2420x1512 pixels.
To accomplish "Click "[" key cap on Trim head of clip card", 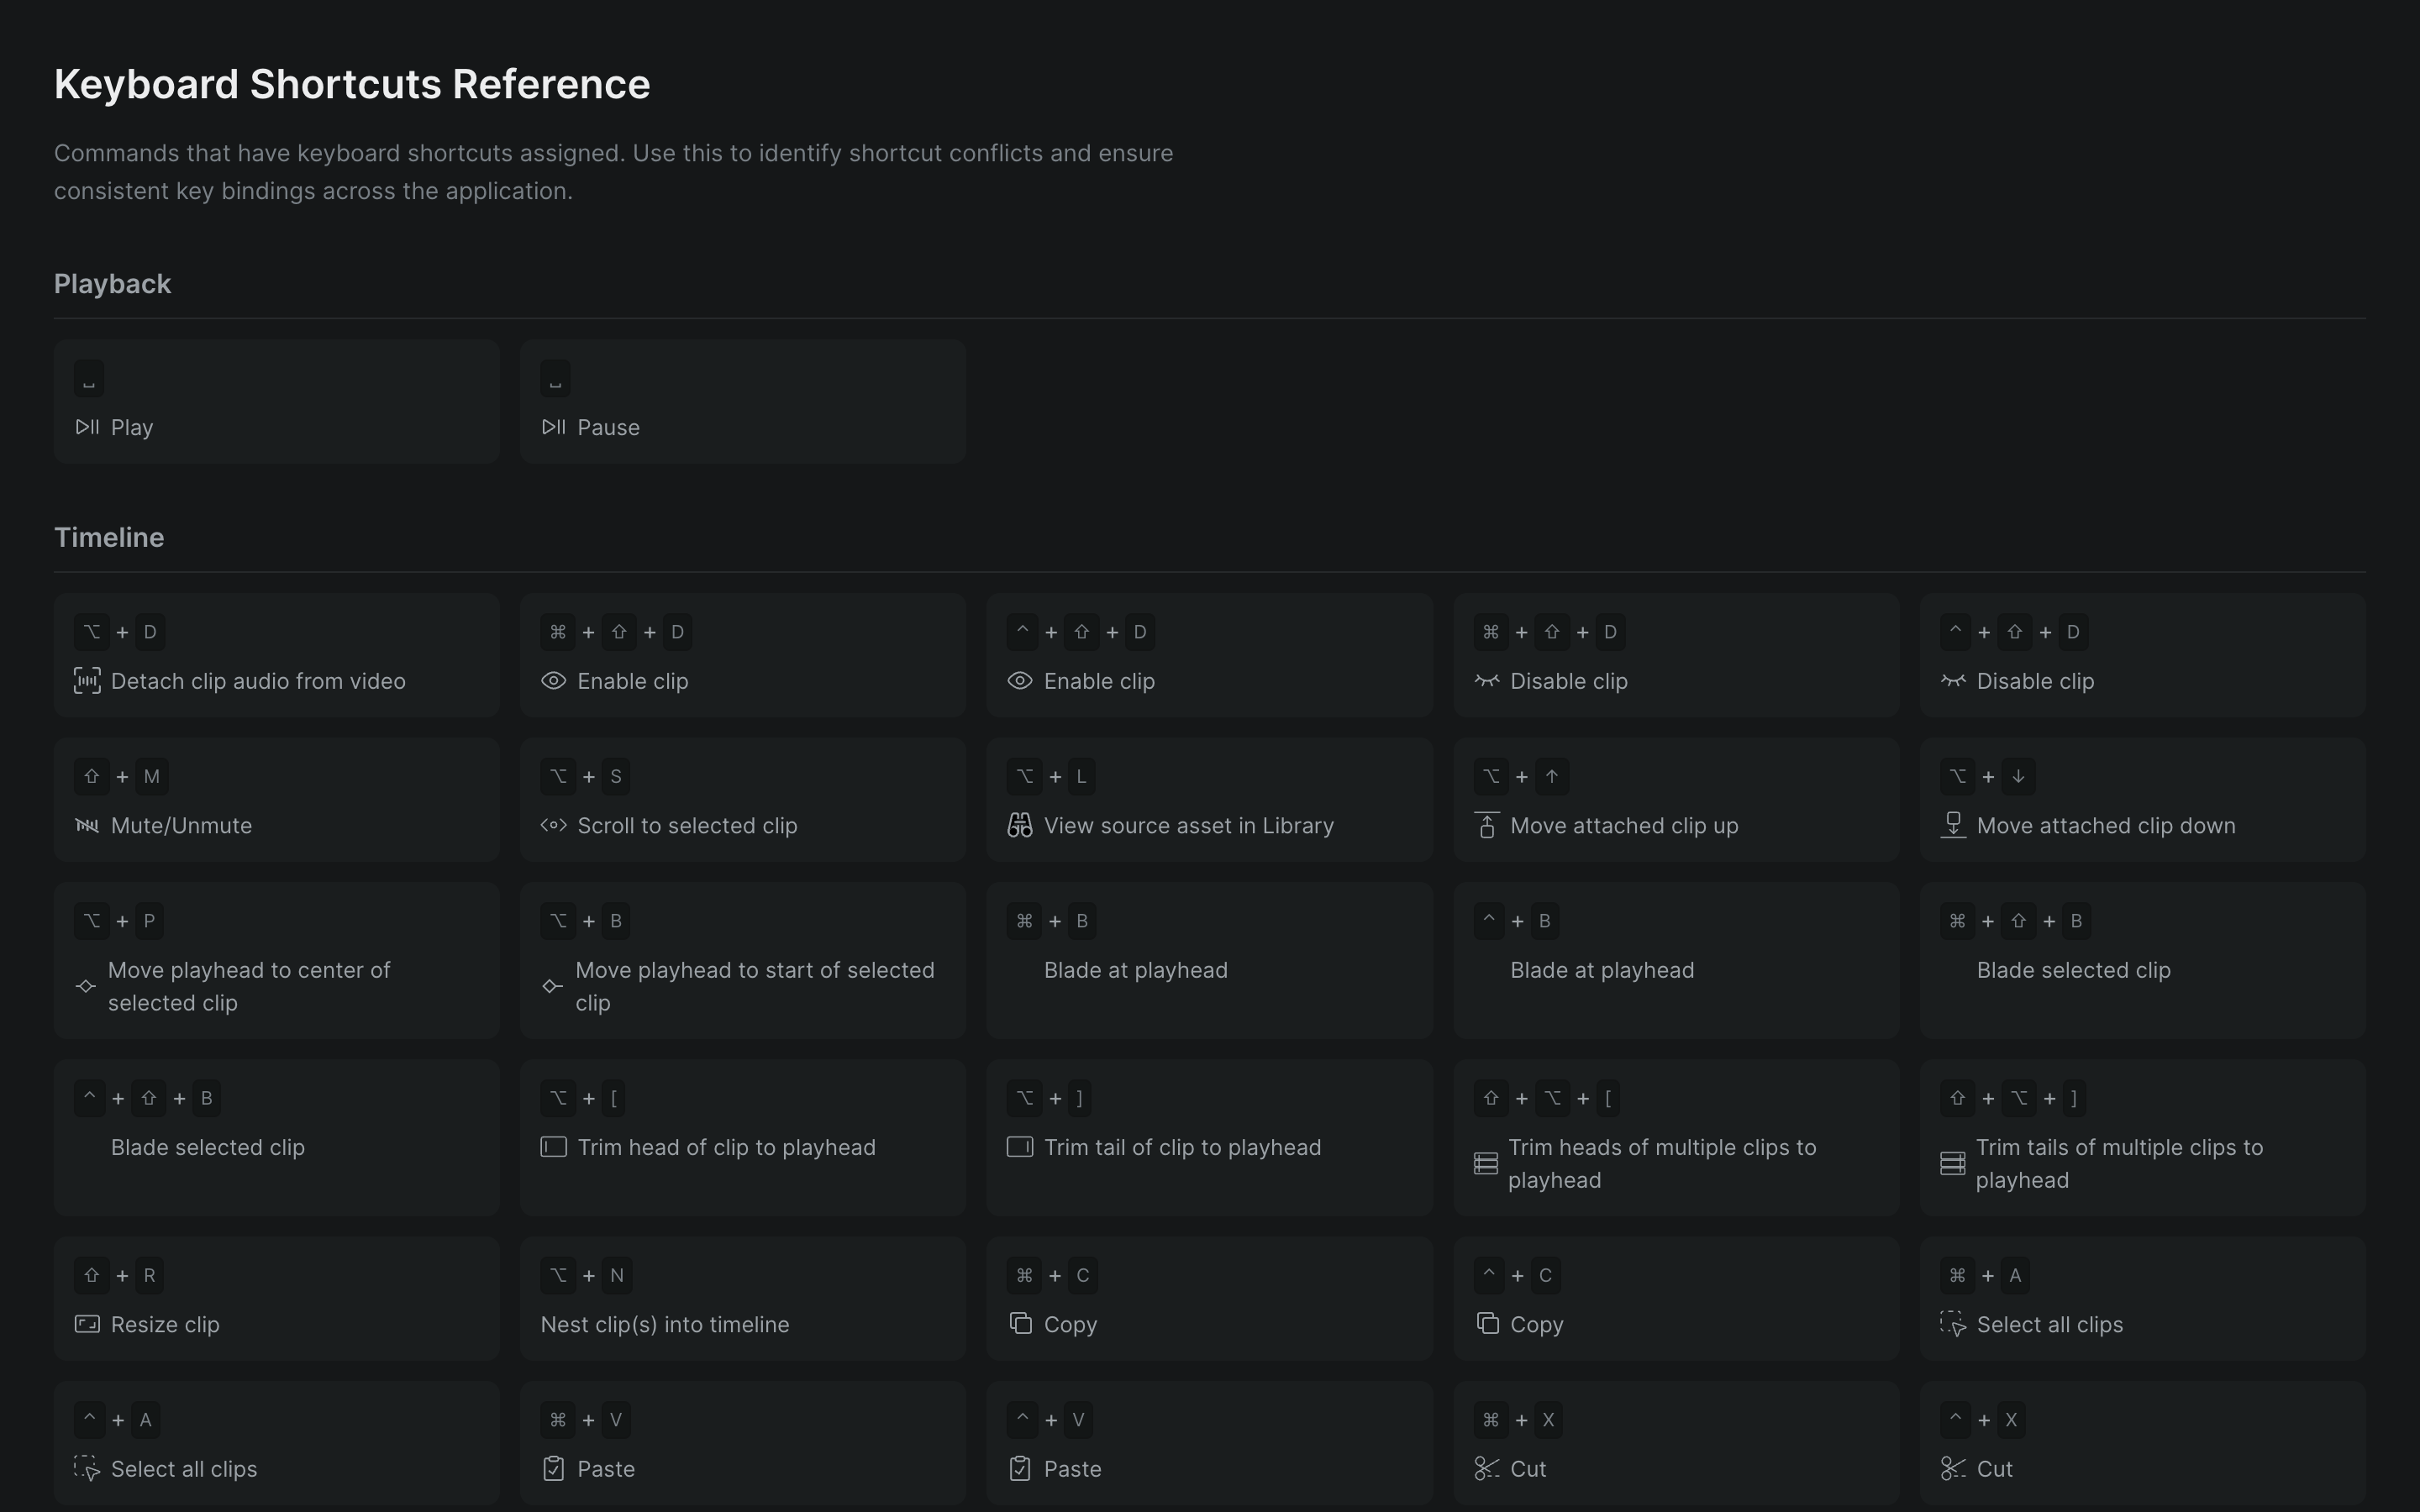I will click(614, 1098).
